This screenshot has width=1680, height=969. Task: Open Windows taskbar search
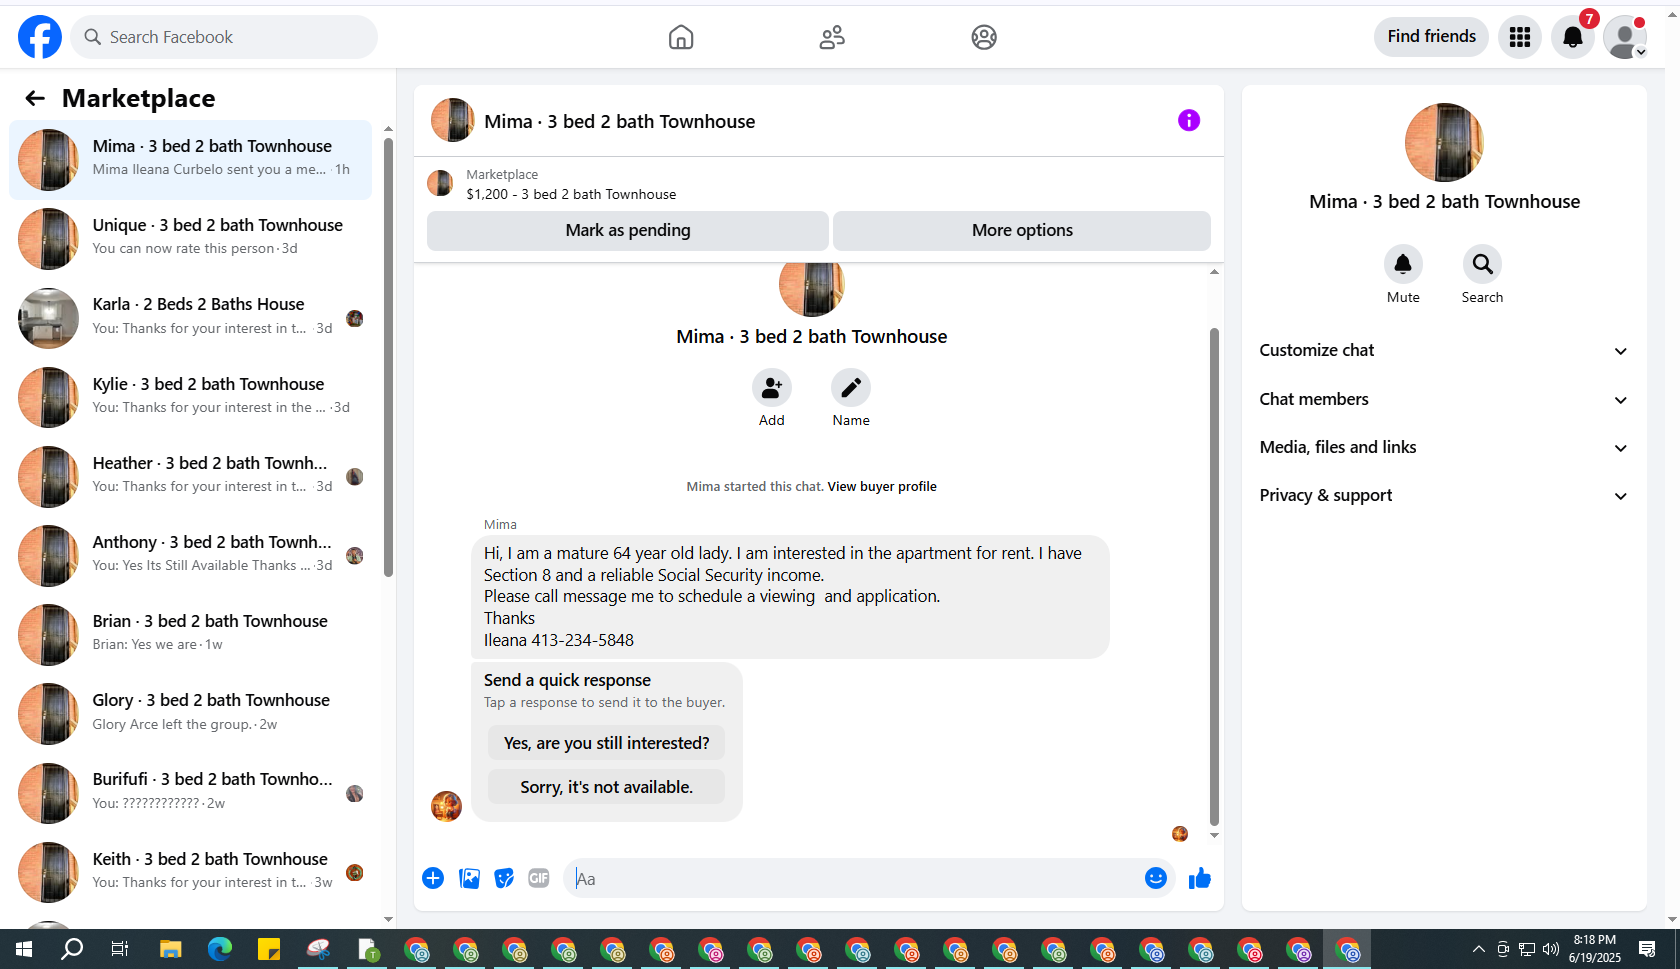tap(72, 949)
